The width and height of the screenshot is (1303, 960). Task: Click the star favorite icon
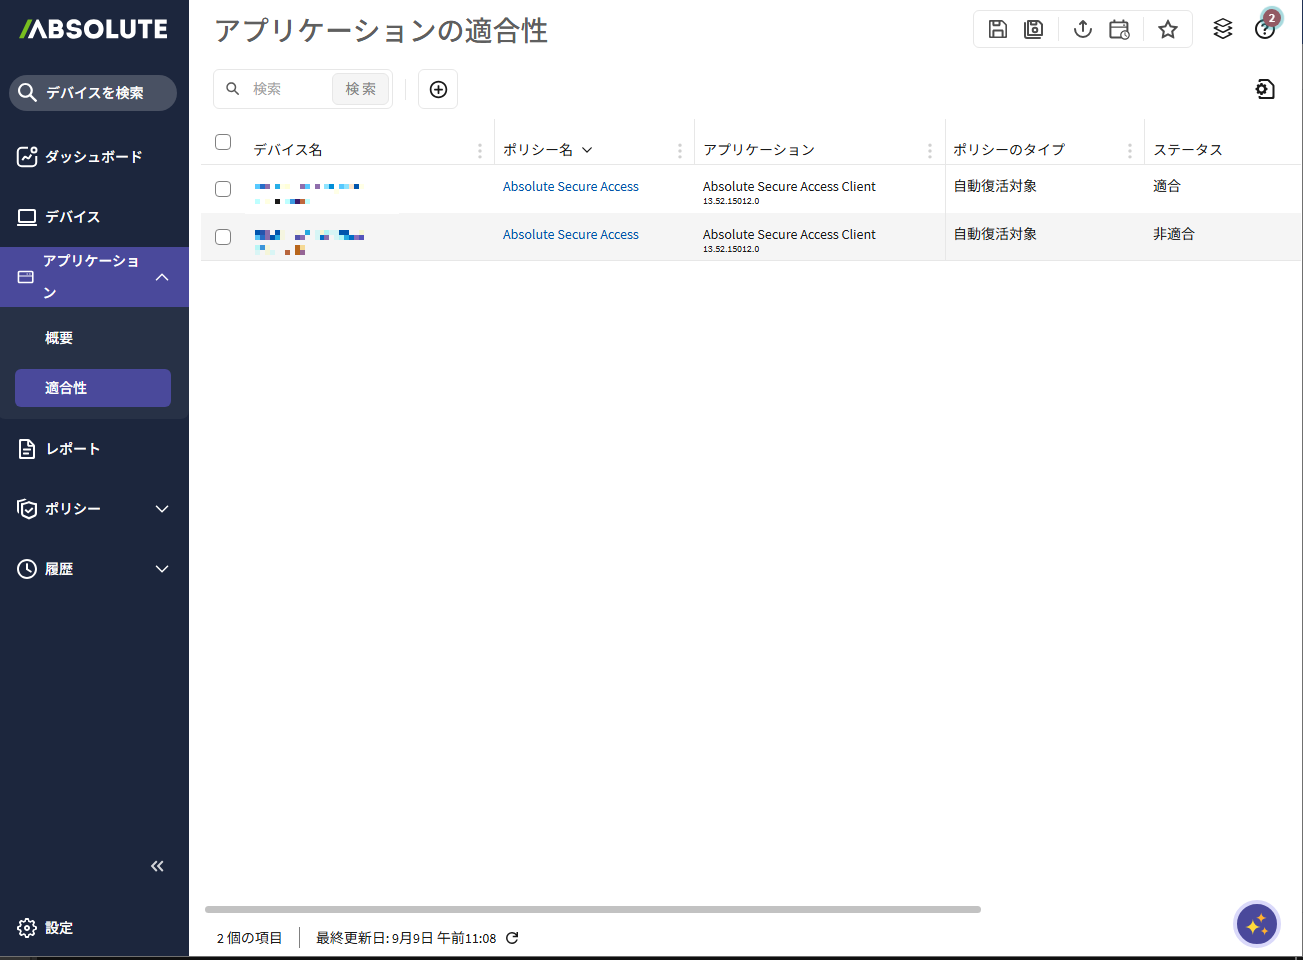pyautogui.click(x=1167, y=29)
